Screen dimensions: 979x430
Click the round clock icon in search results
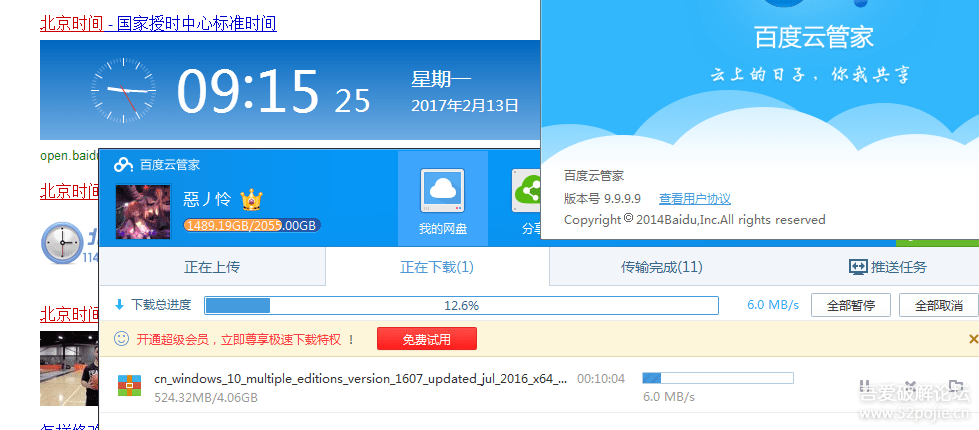click(61, 243)
